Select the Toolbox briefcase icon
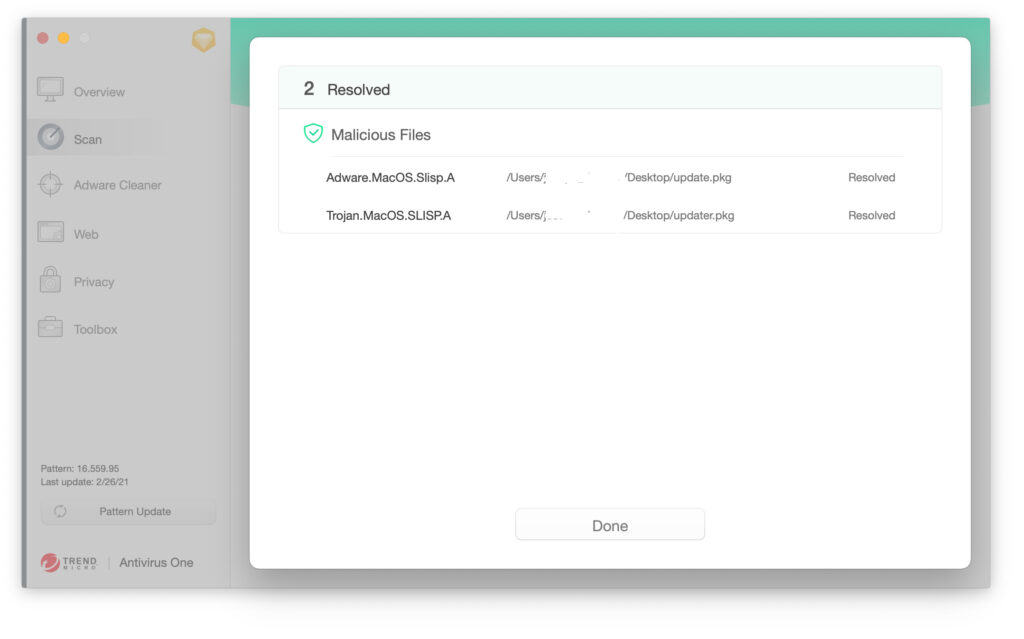 pos(51,328)
